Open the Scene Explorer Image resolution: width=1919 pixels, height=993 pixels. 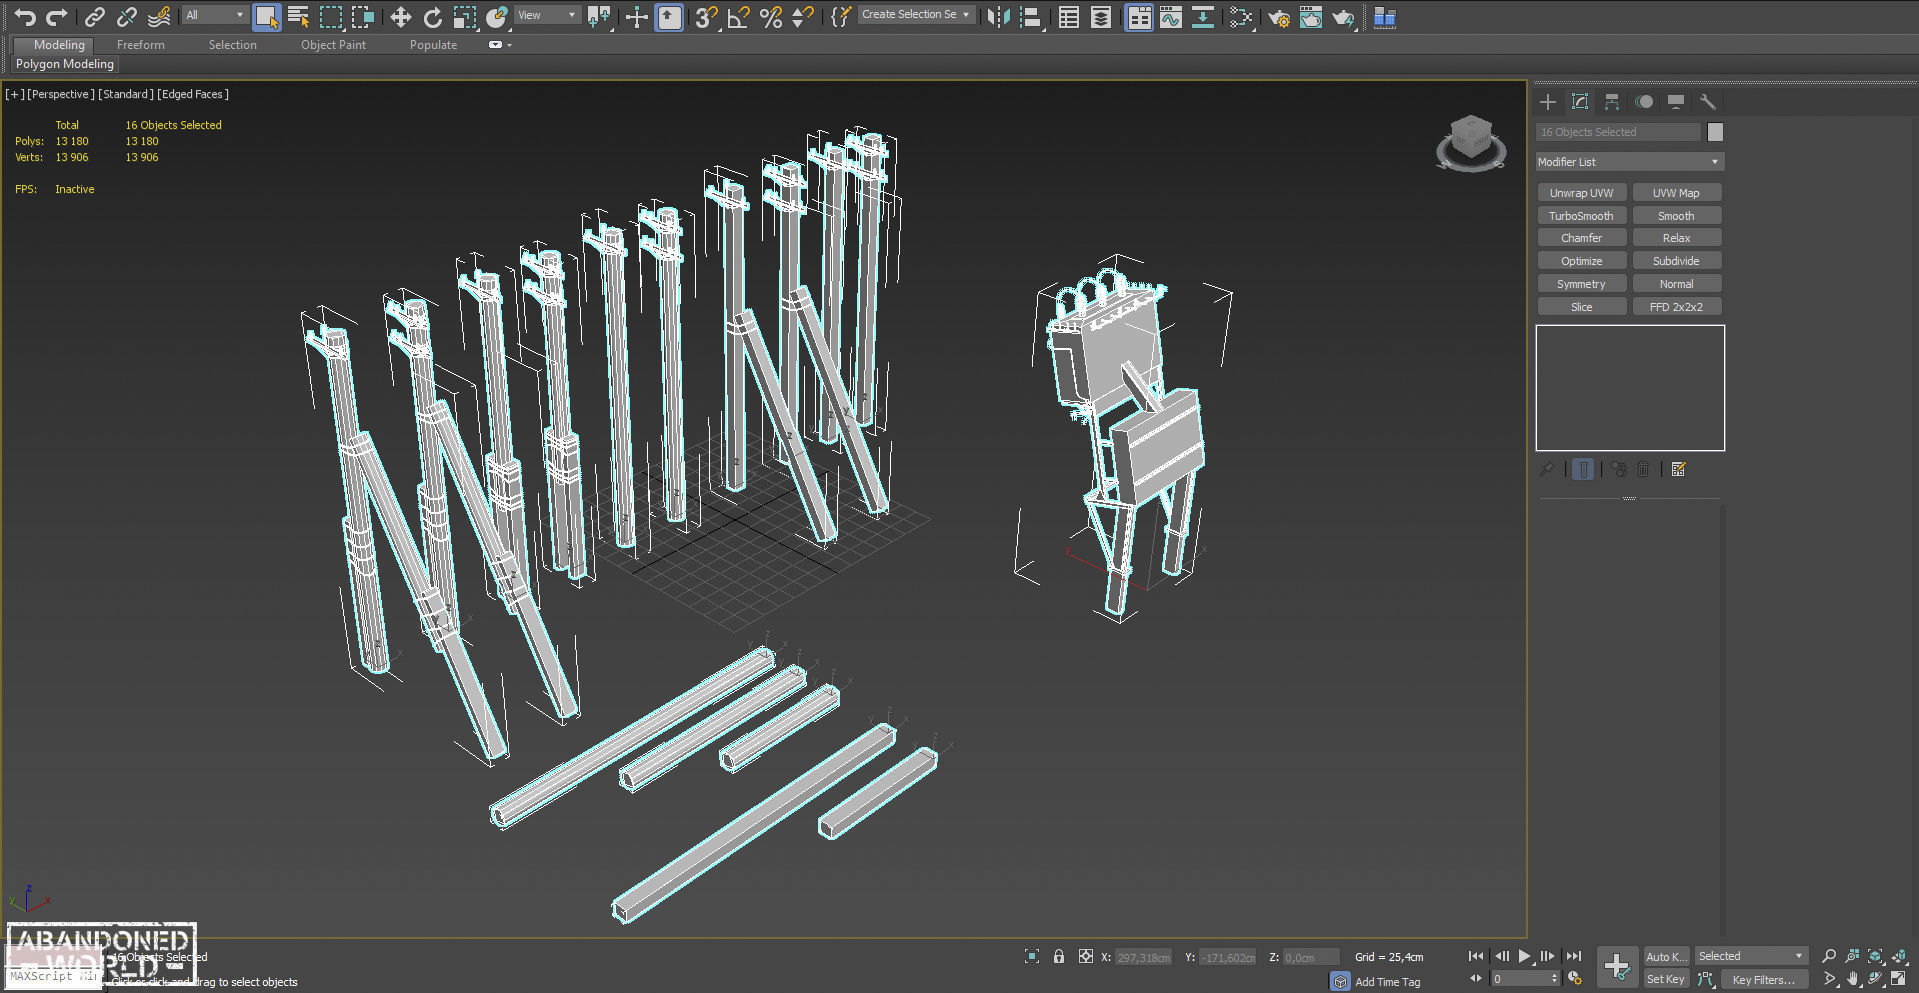1069,17
